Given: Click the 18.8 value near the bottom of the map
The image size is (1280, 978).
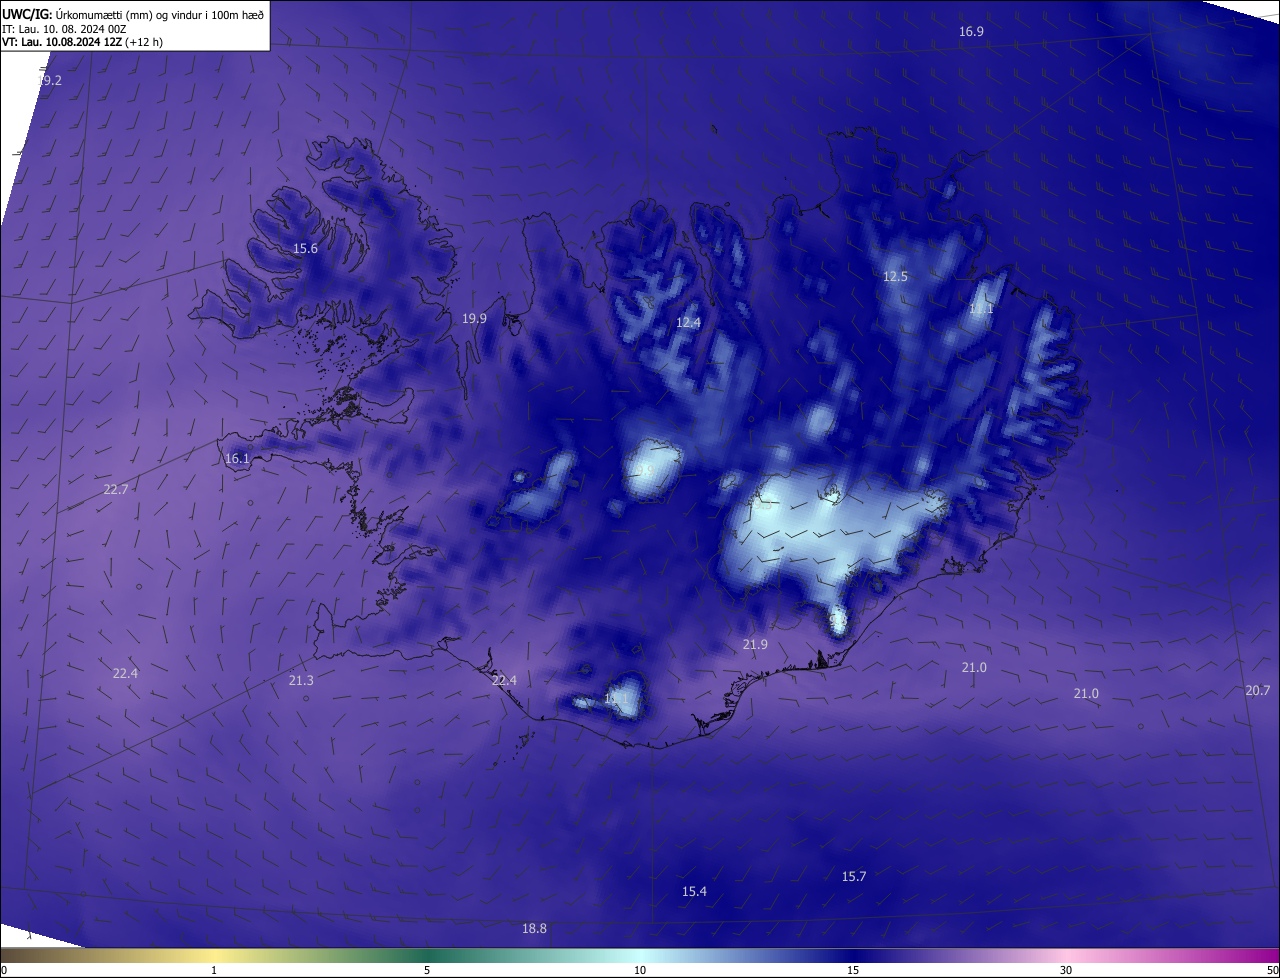Looking at the screenshot, I should coord(534,928).
